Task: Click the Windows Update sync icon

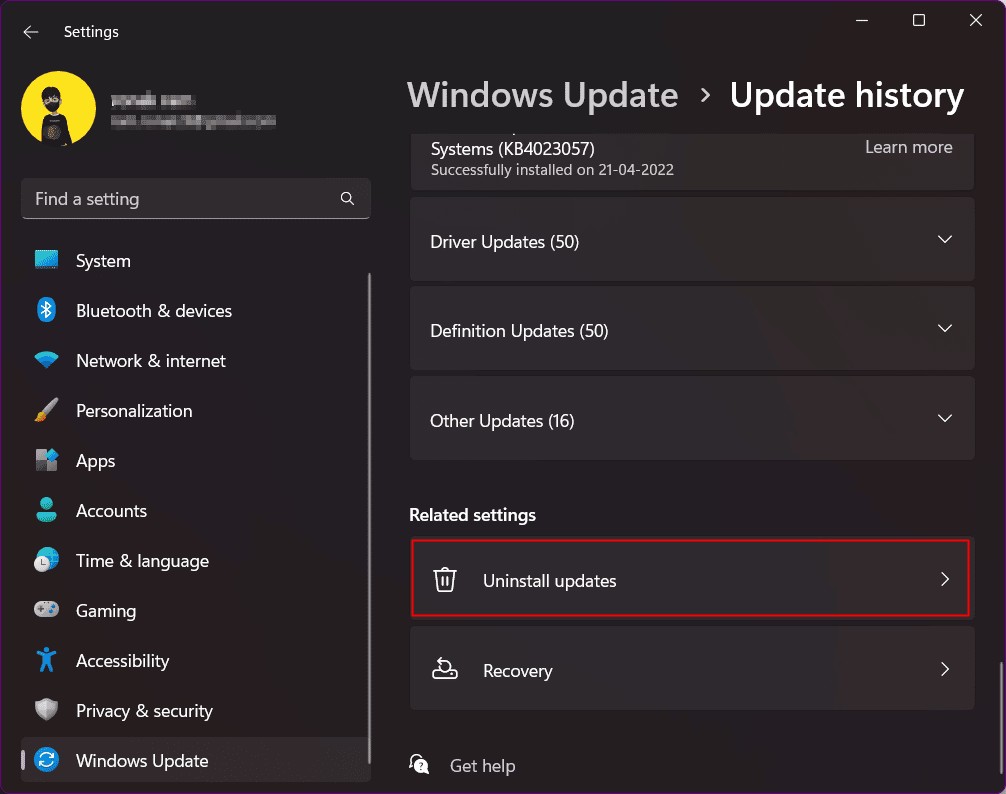Action: (46, 760)
